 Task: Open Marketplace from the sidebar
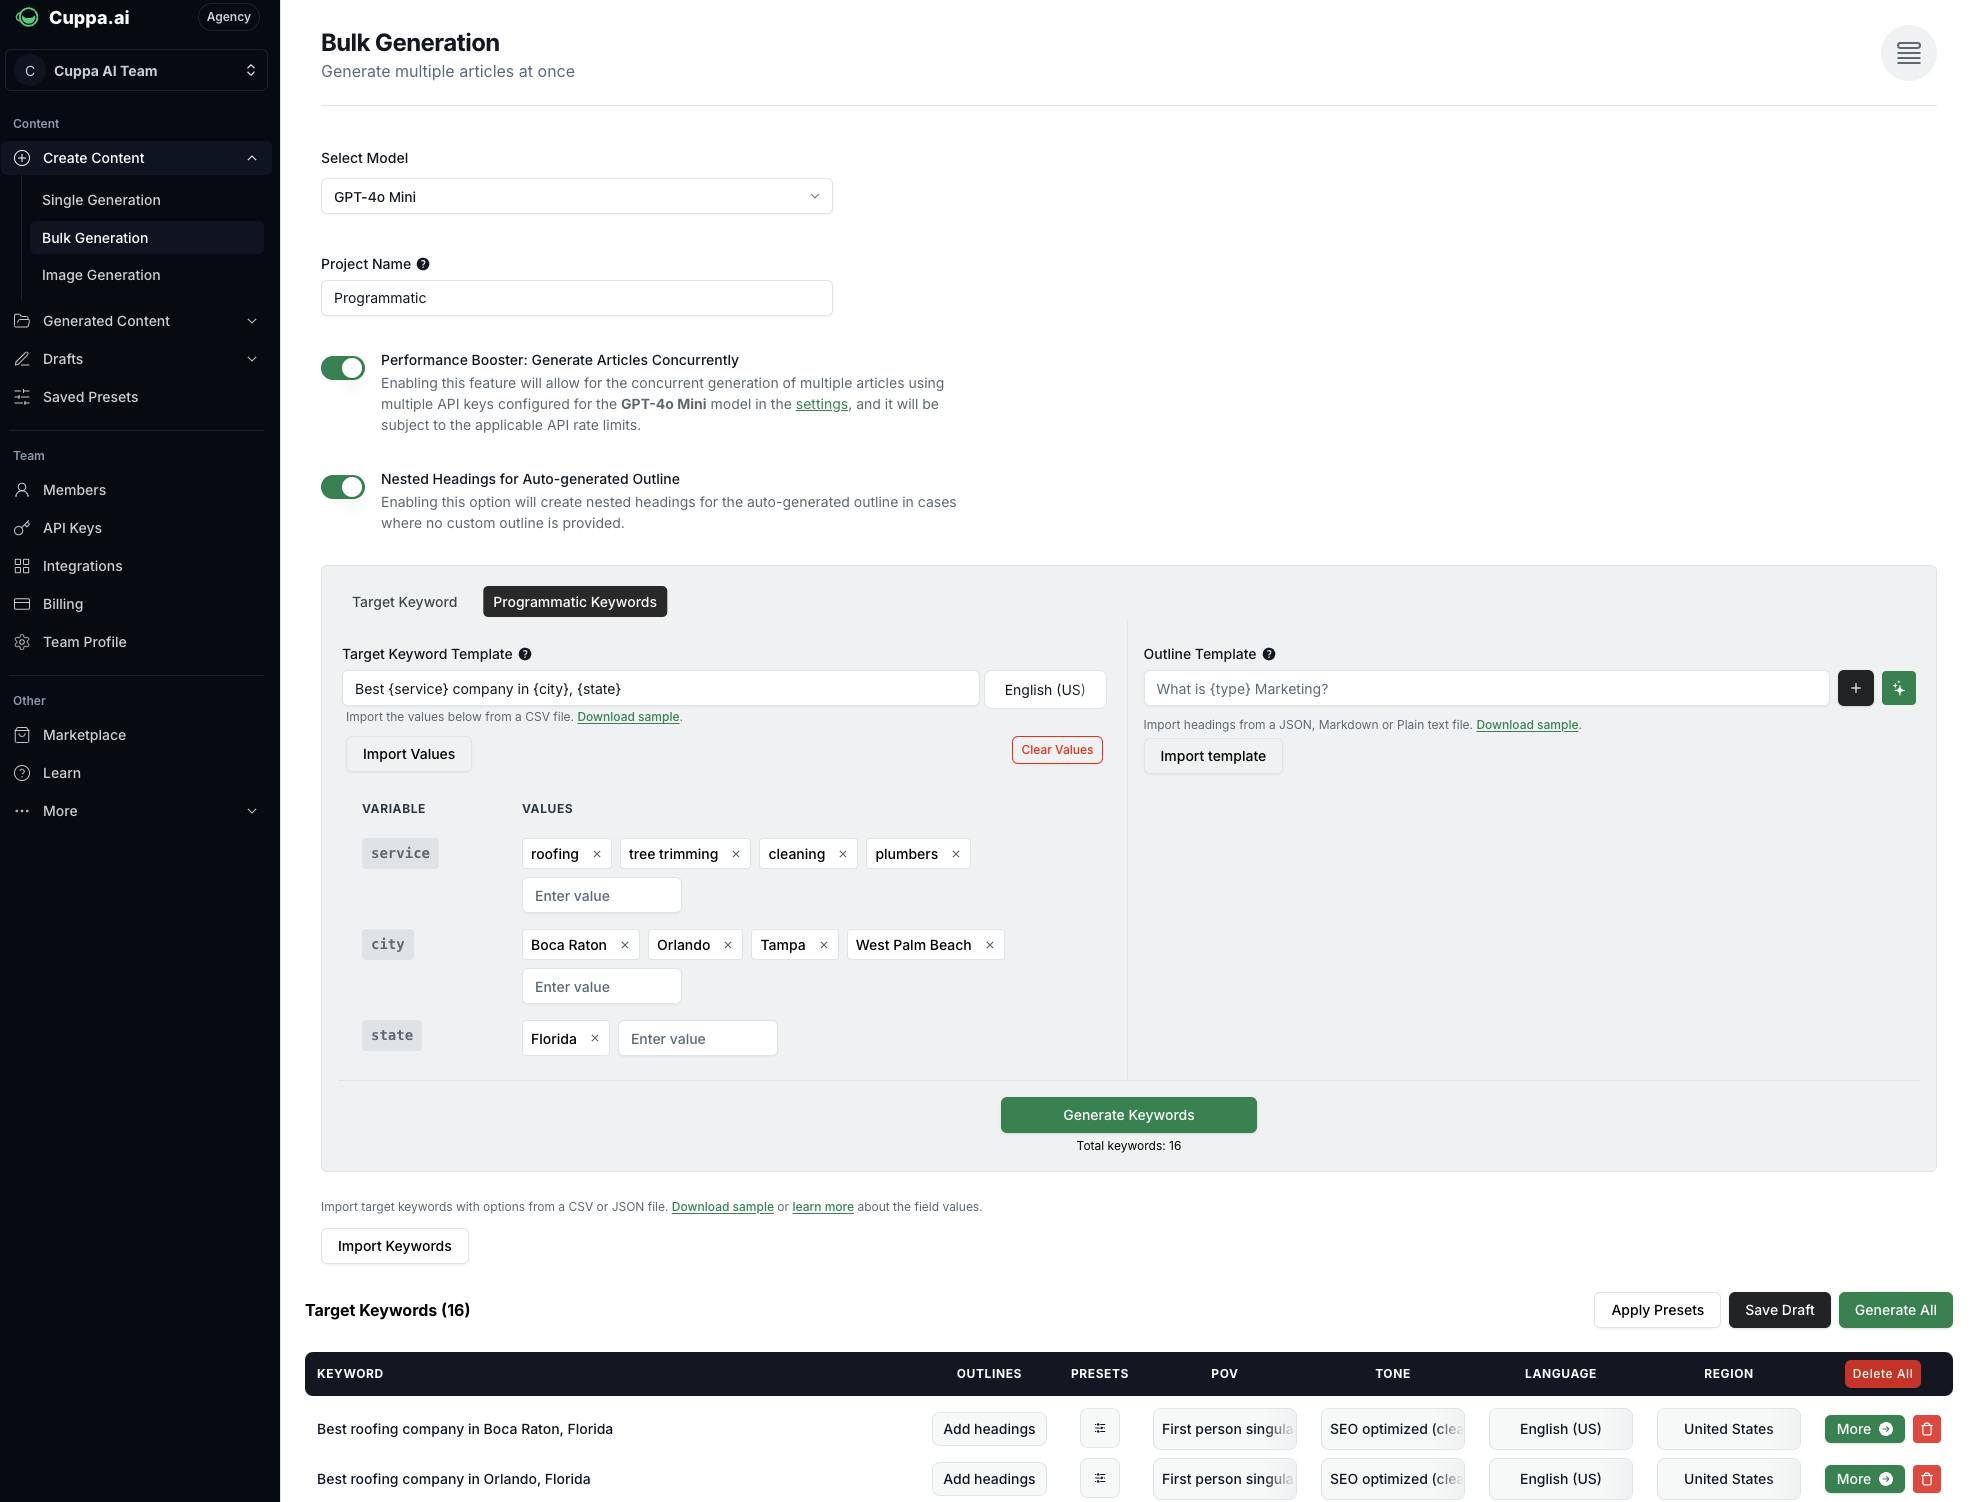point(84,735)
